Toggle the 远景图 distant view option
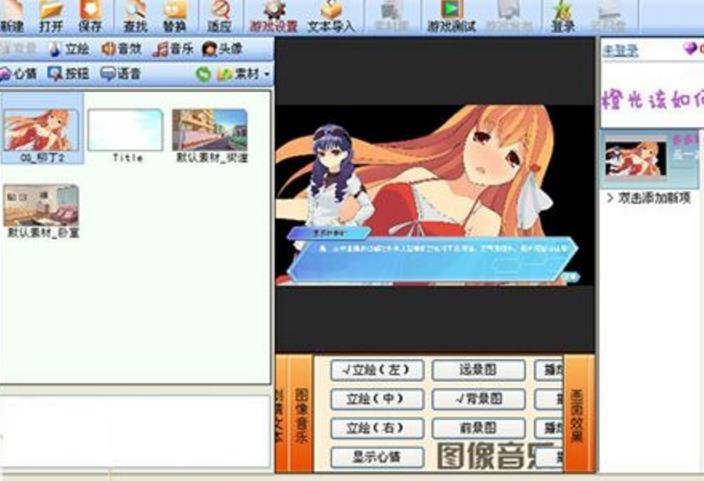The image size is (704, 481). [478, 370]
